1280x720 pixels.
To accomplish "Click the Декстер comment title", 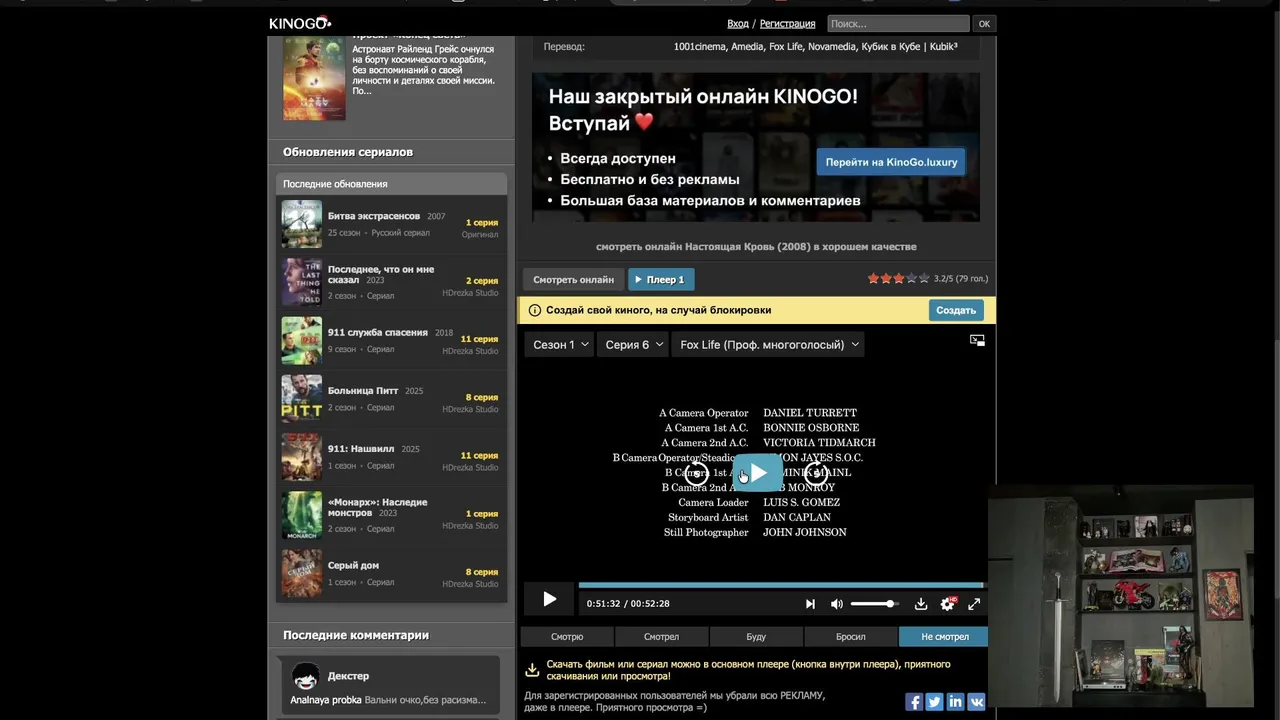I will pos(348,676).
